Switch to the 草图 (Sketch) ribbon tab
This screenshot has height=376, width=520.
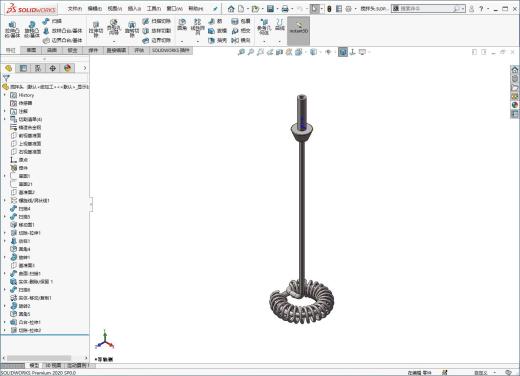tap(31, 50)
